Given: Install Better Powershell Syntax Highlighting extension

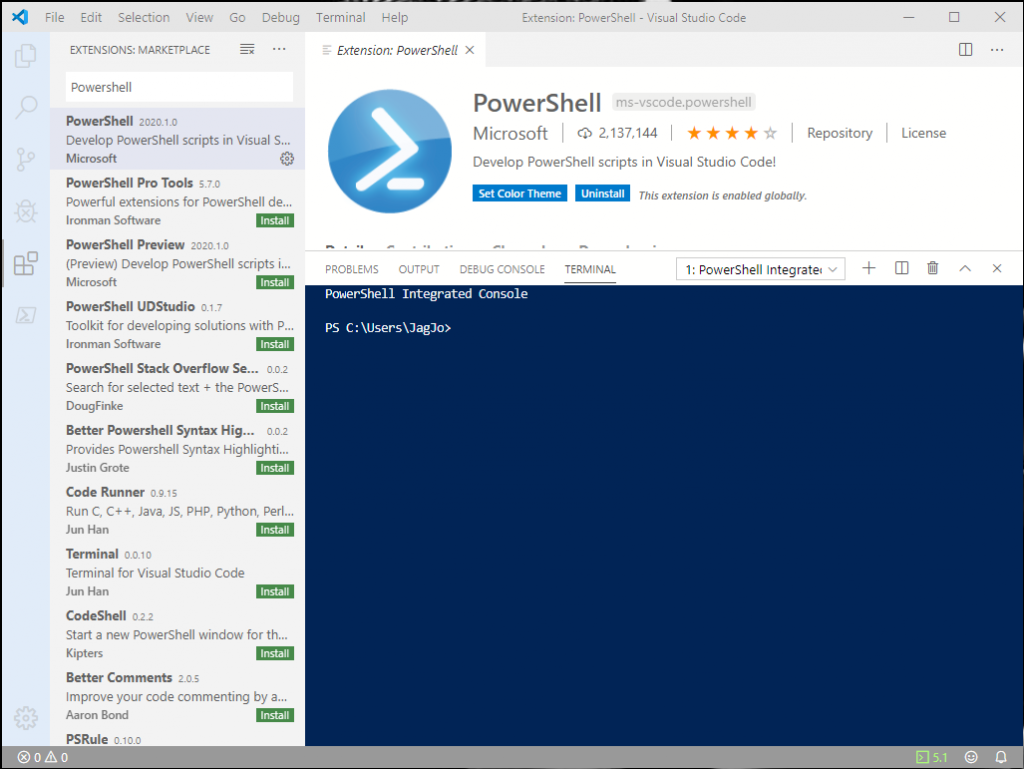Looking at the screenshot, I should coord(275,468).
